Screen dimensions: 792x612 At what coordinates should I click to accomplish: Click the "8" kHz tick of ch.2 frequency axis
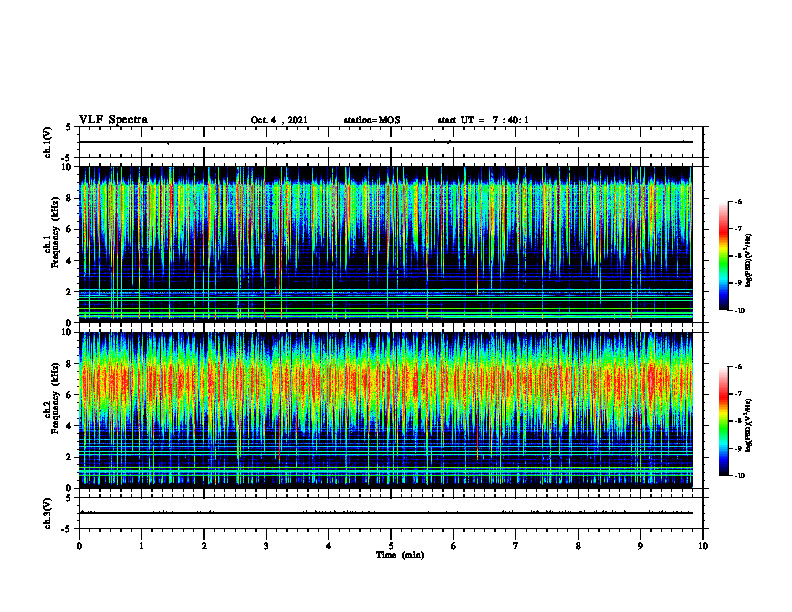[x=70, y=364]
